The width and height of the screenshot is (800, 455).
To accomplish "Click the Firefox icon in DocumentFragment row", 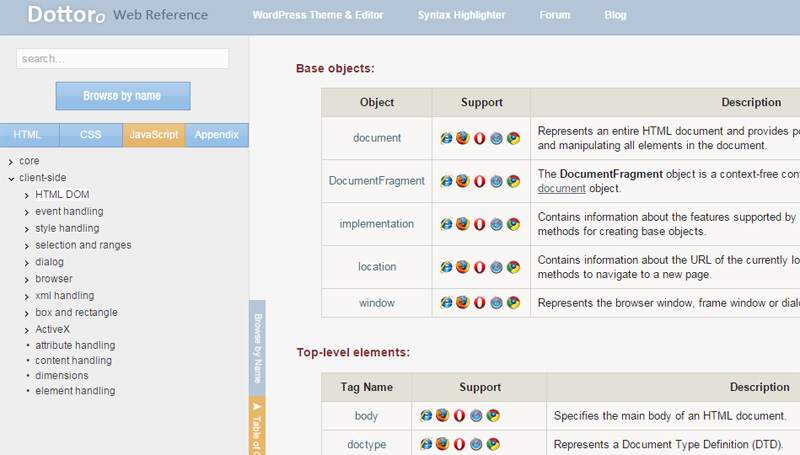I will click(x=462, y=181).
